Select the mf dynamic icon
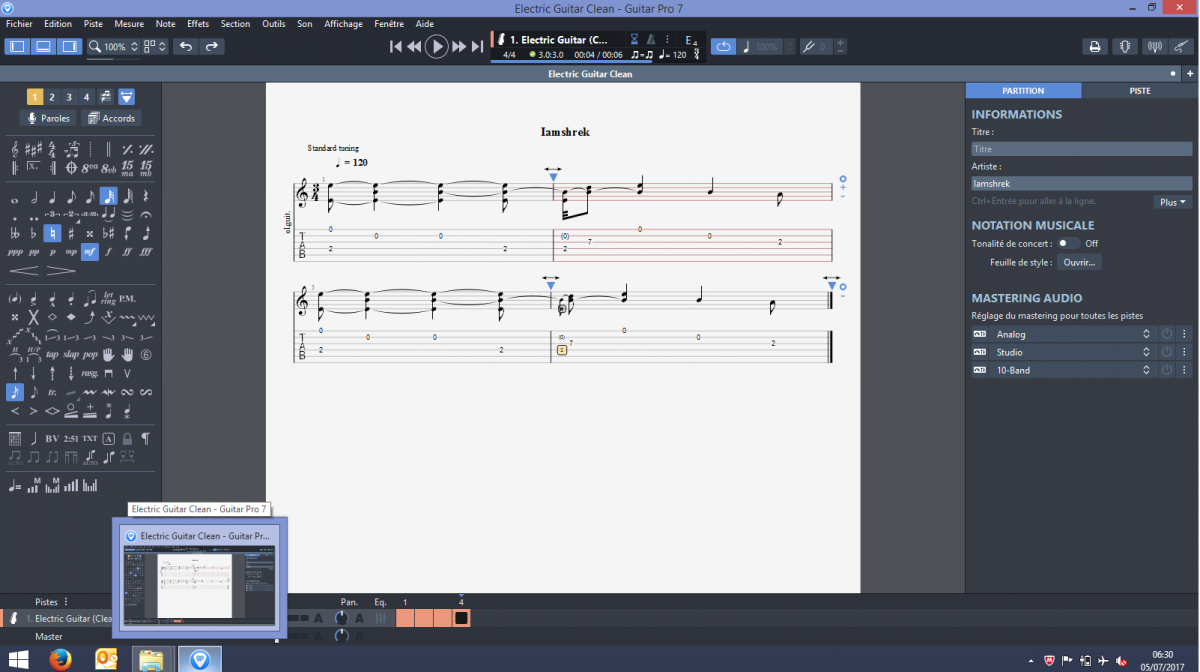Viewport: 1200px width, 672px height. click(90, 252)
